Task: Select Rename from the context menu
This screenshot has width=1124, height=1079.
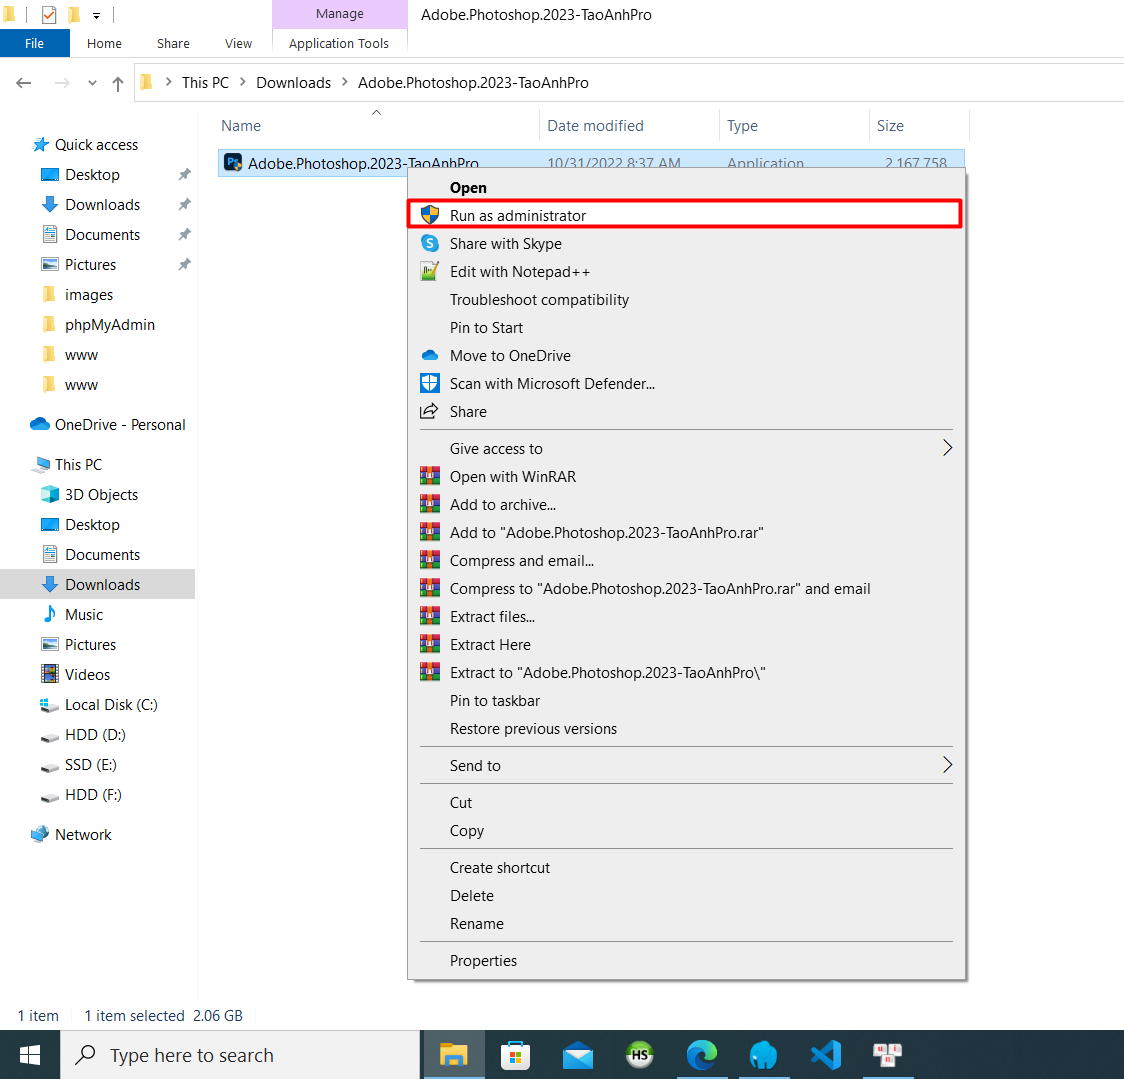Action: pyautogui.click(x=686, y=923)
